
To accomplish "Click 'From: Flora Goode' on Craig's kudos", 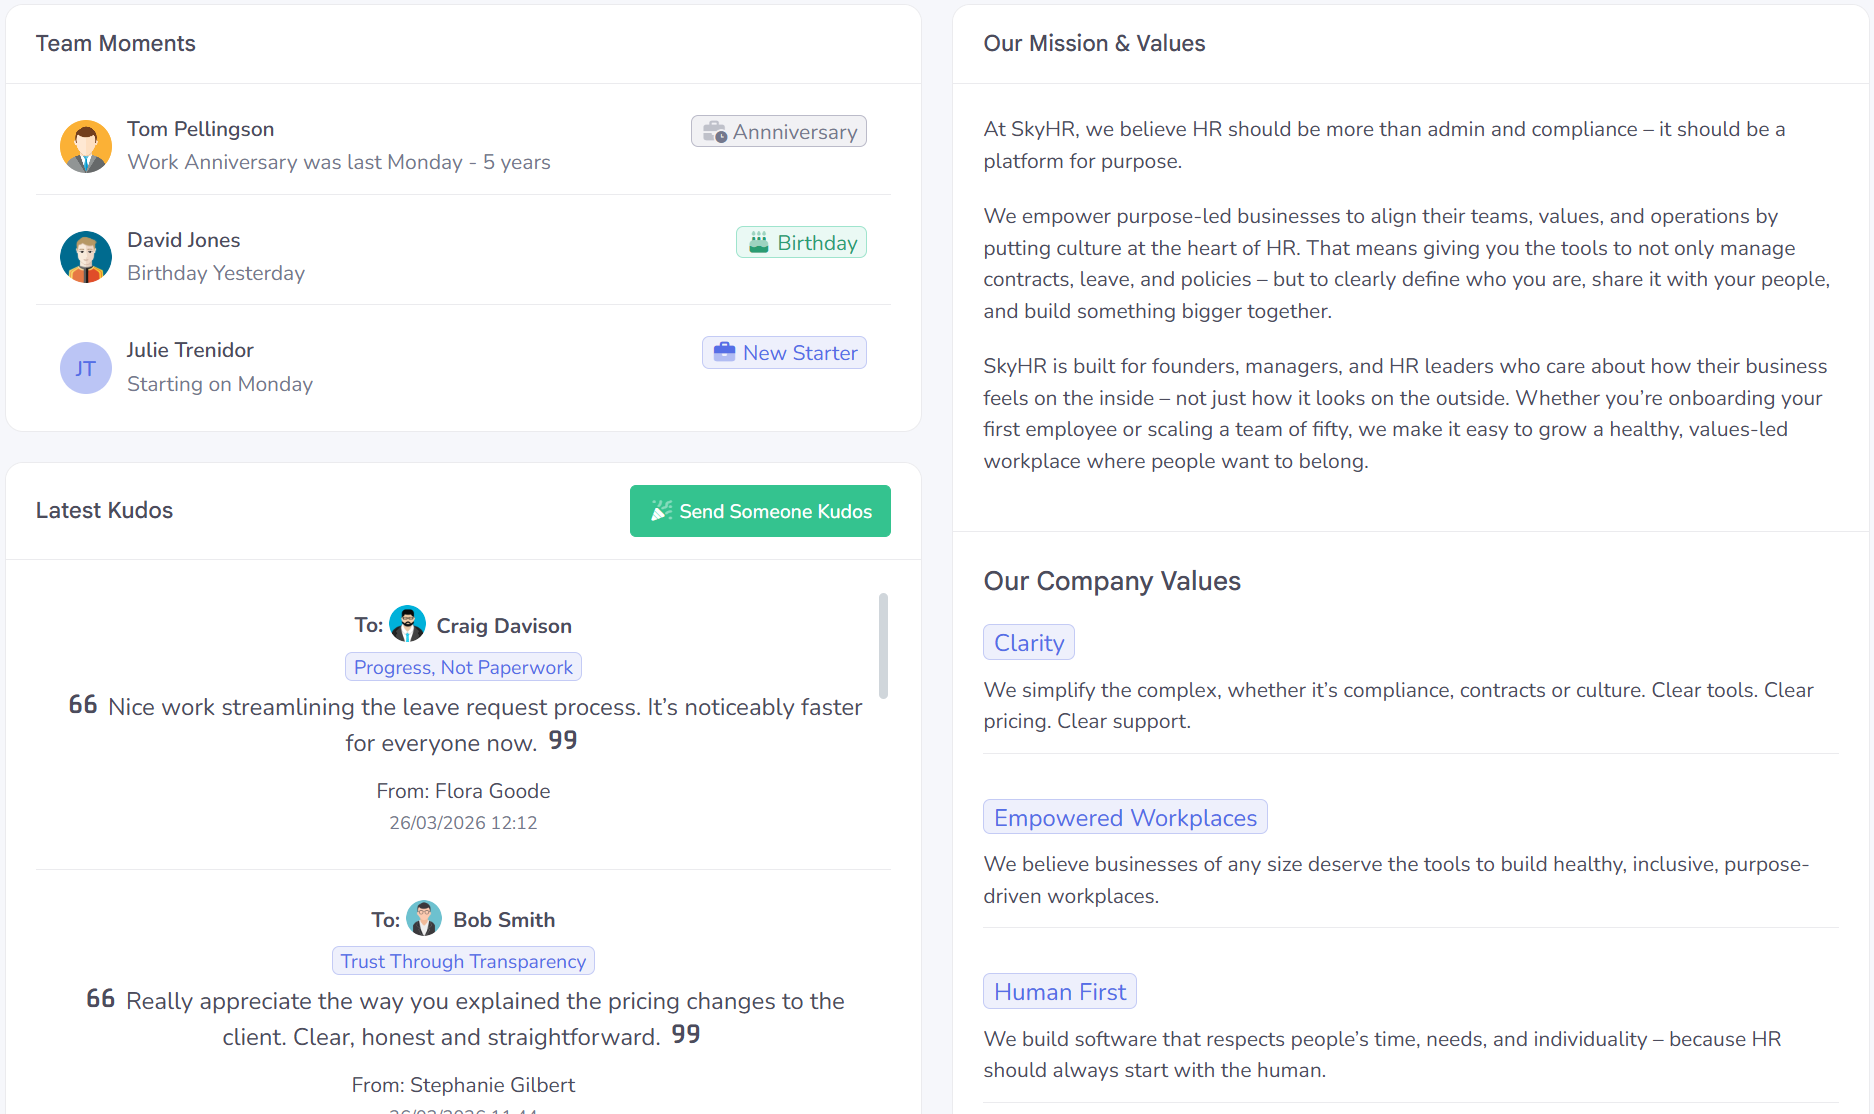I will [463, 791].
